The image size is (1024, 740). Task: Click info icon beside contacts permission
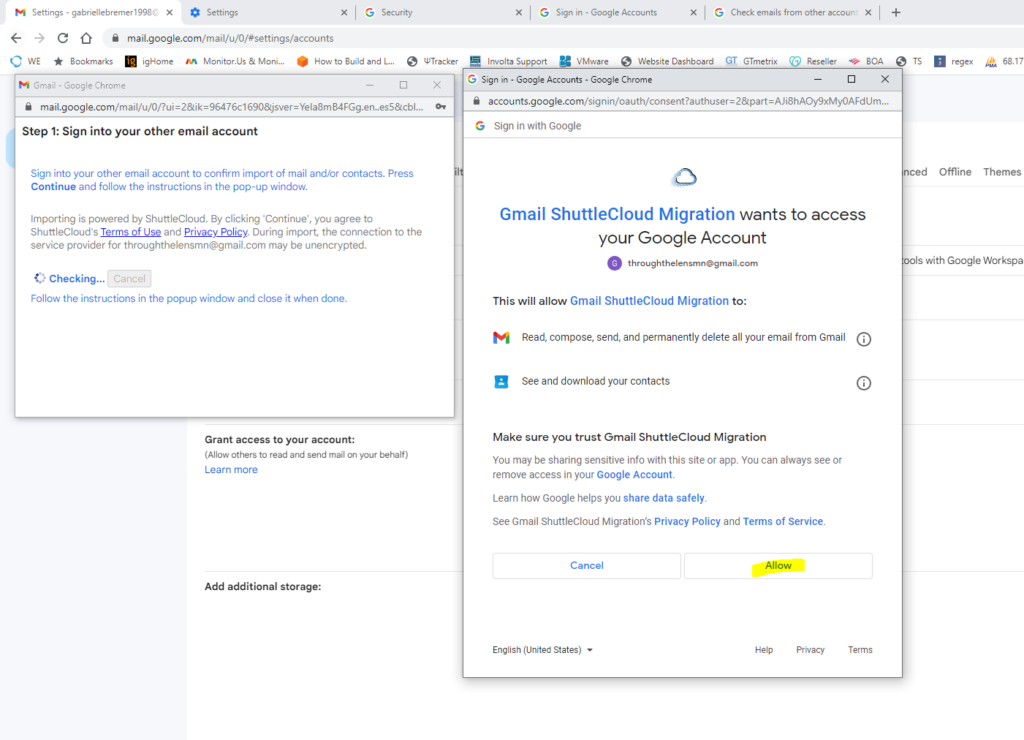(864, 383)
